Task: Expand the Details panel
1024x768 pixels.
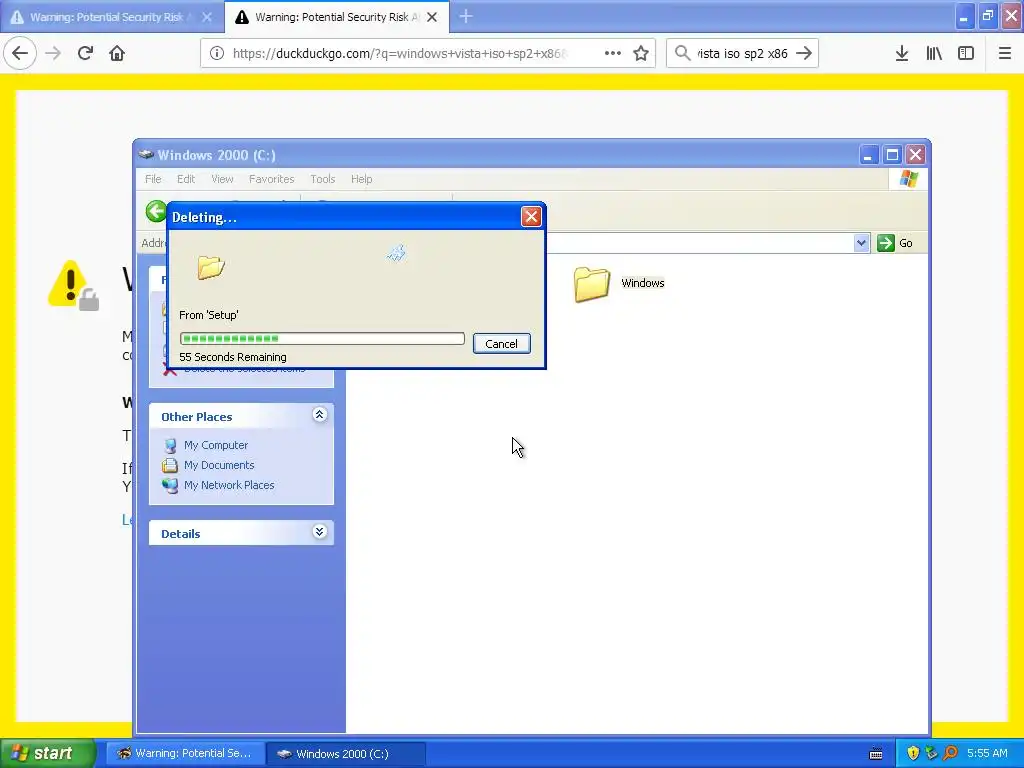Action: (x=319, y=532)
